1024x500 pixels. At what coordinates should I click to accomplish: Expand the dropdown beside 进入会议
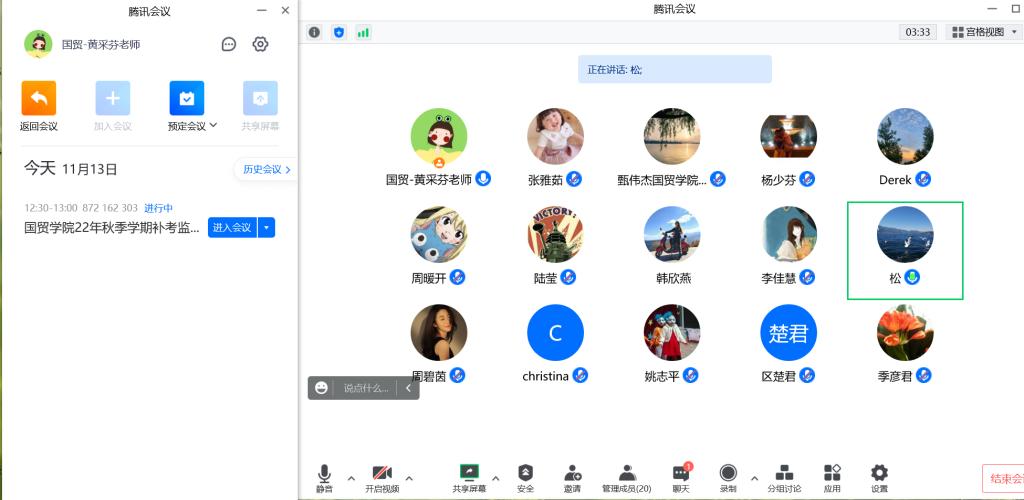coord(266,227)
